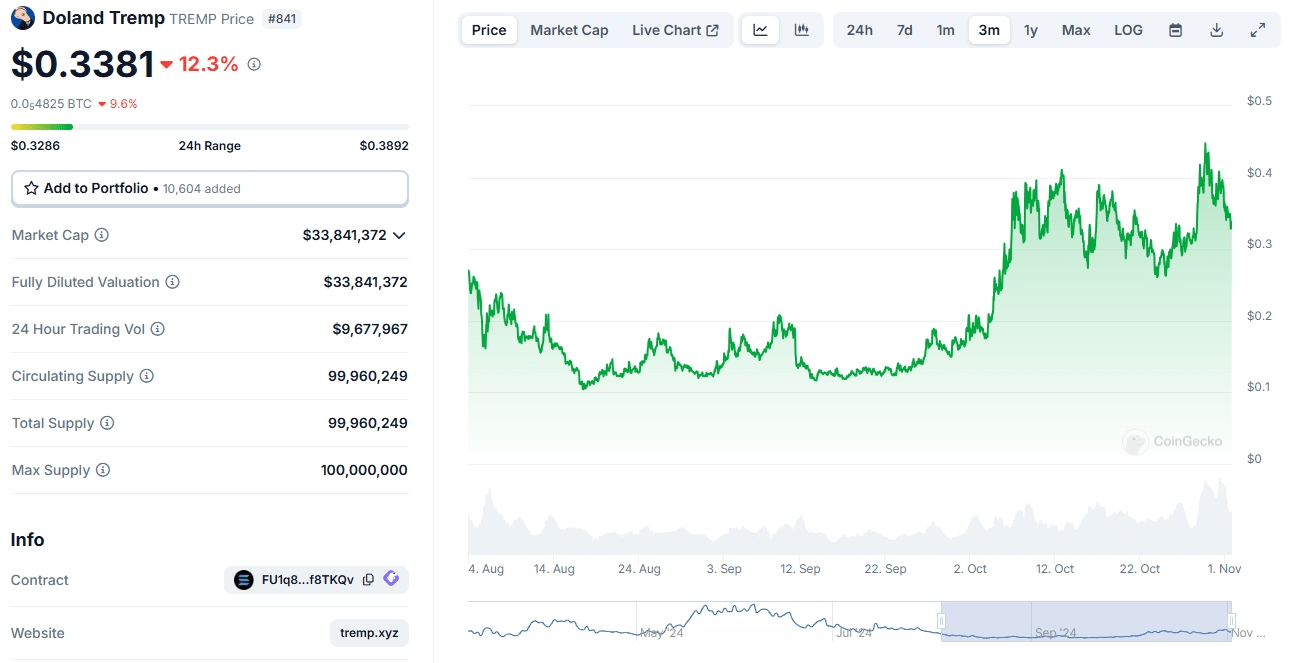Switch to the Market Cap tab

(569, 30)
